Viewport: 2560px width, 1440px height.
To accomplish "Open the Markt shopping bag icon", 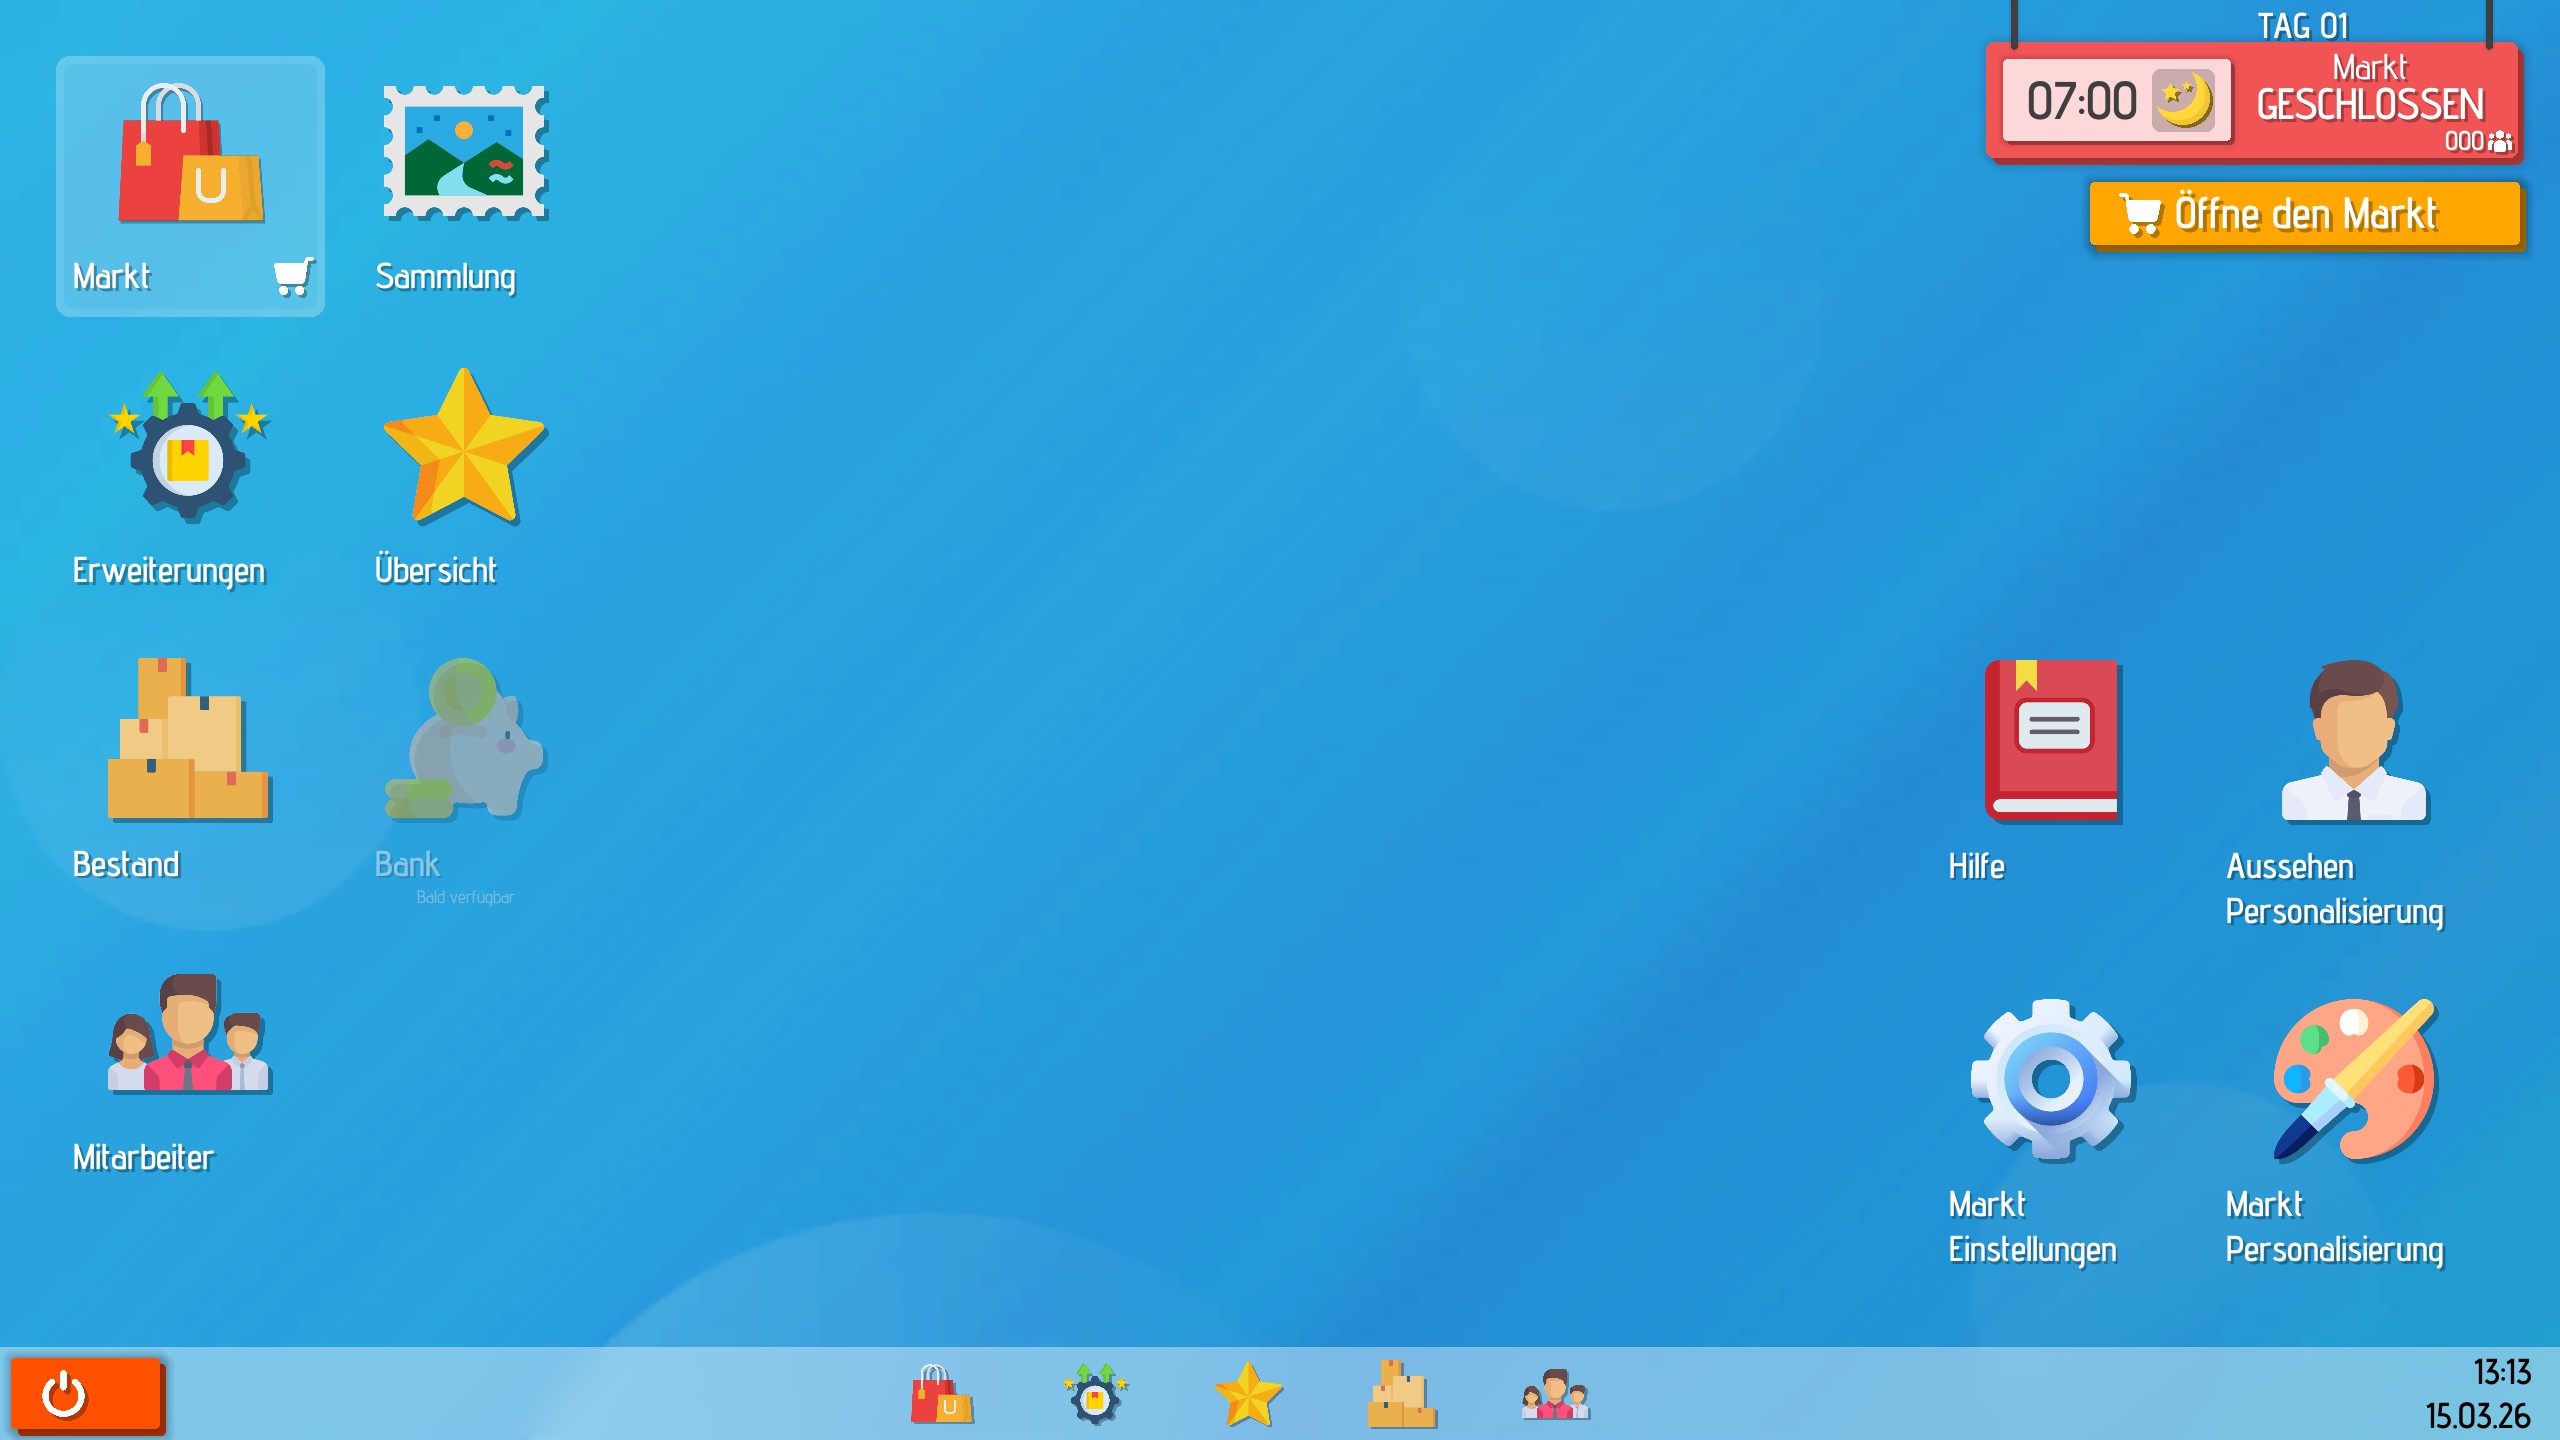I will pyautogui.click(x=190, y=155).
